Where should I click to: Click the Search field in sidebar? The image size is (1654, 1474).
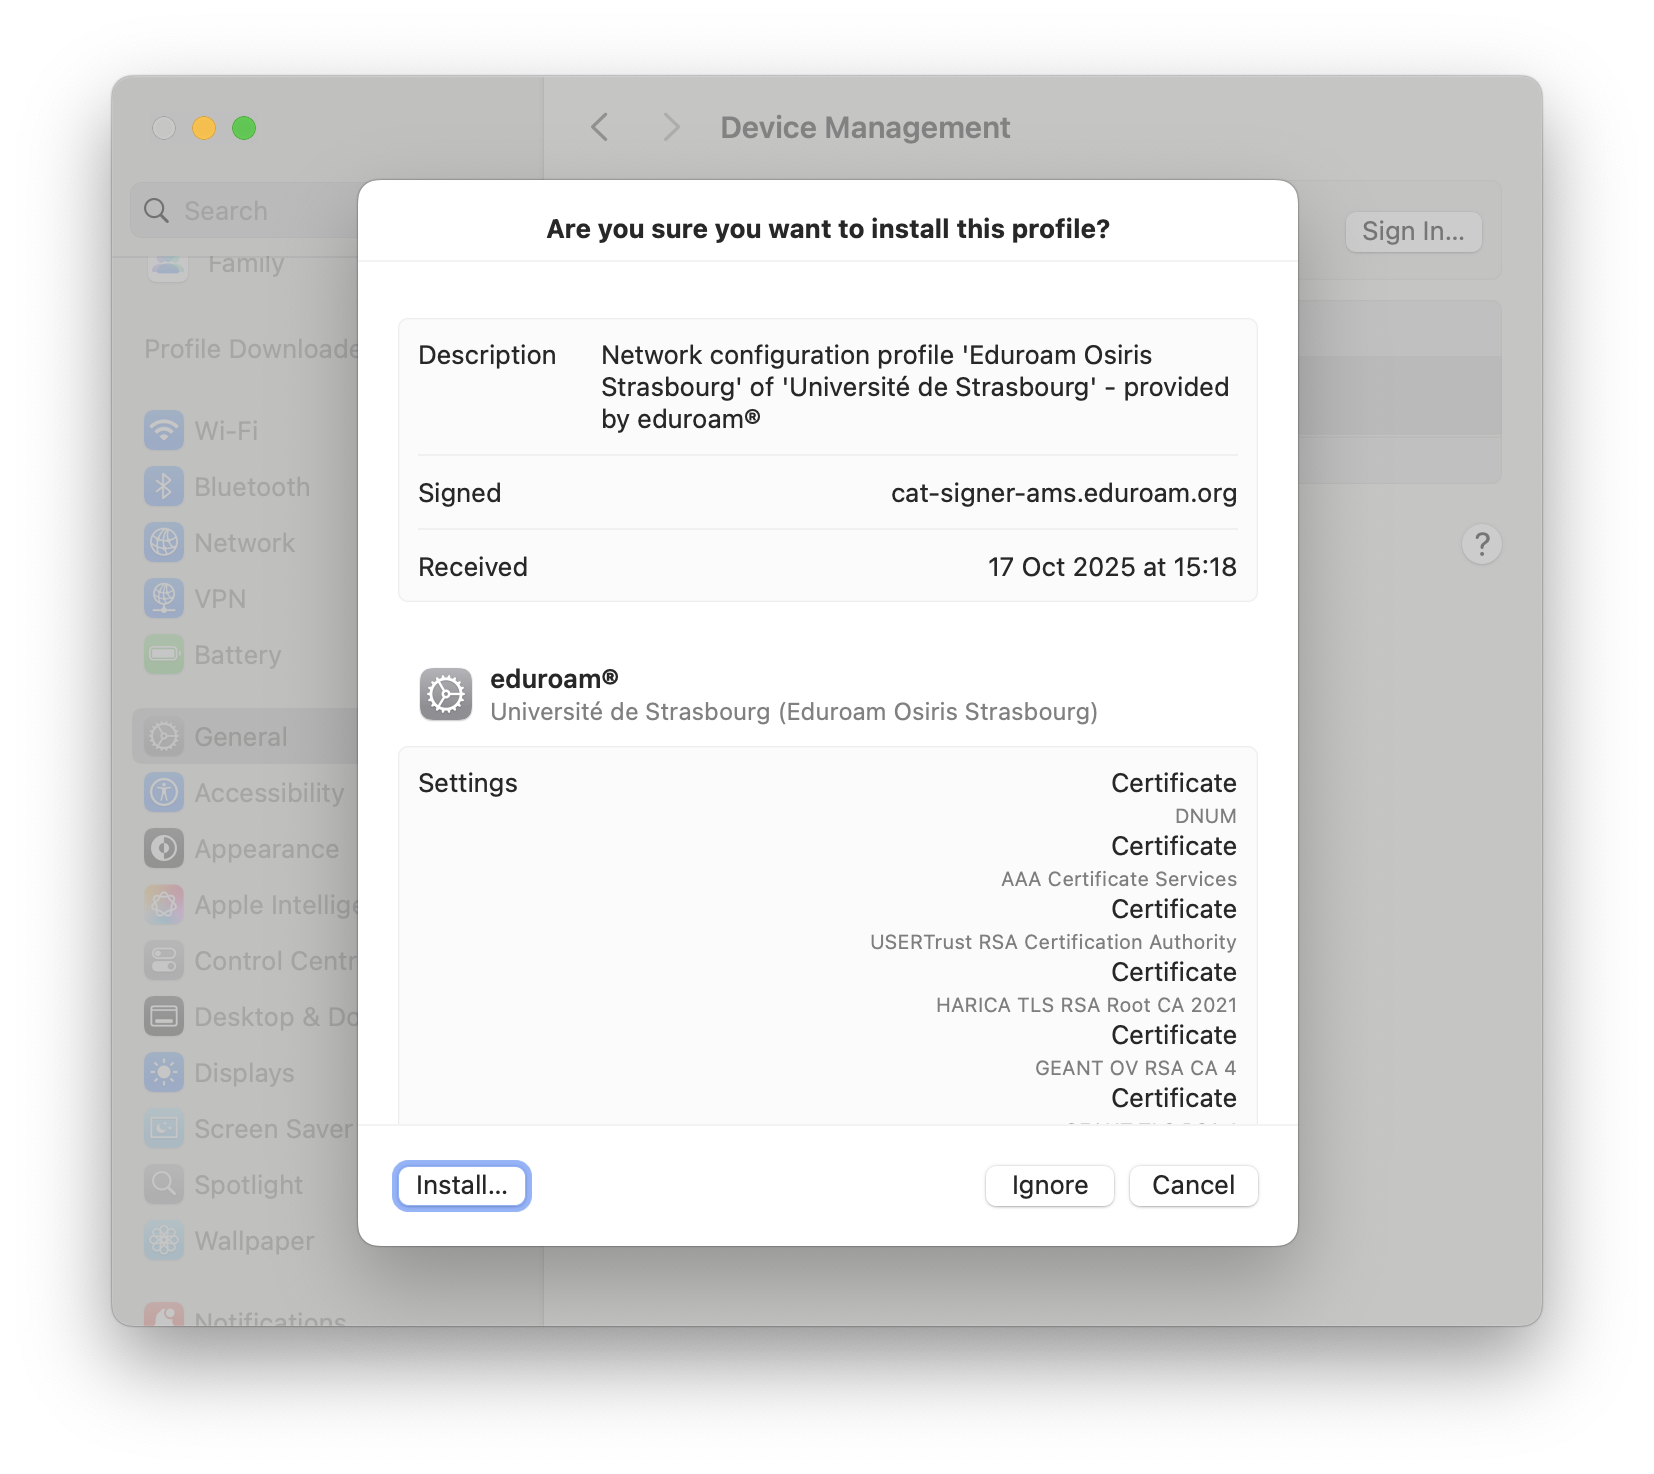coord(250,211)
